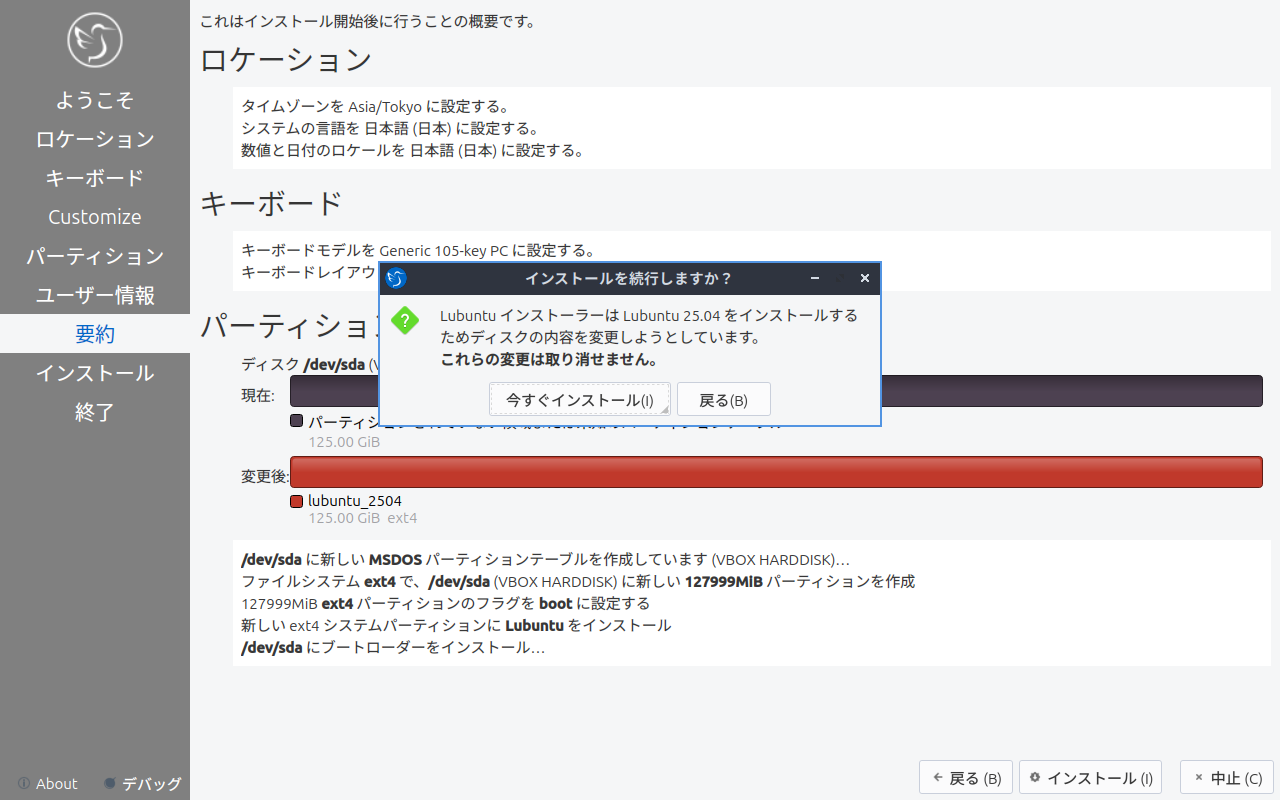Screen dimensions: 1280x800
Task: Click the 変更後: label
Action: 265,476
